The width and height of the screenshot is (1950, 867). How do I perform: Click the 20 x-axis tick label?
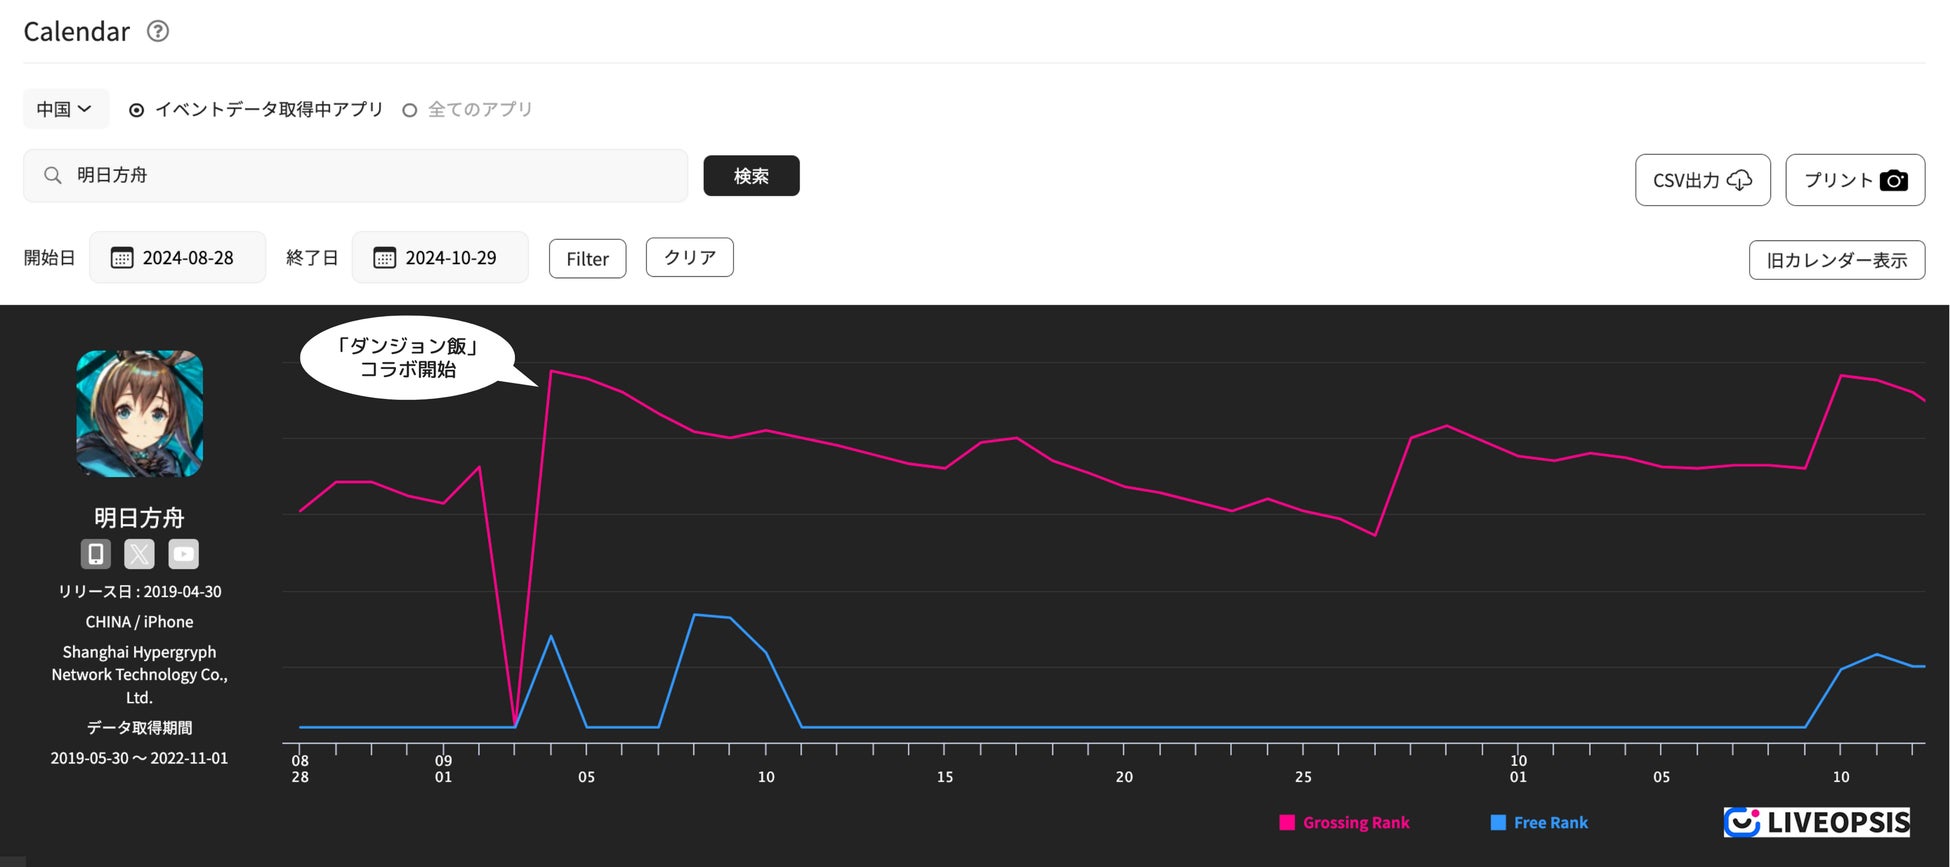pos(1124,777)
